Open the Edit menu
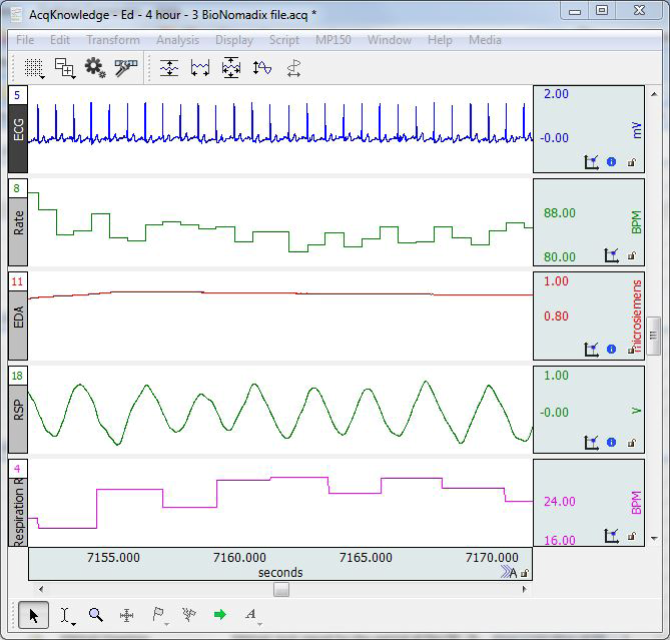 coord(60,40)
